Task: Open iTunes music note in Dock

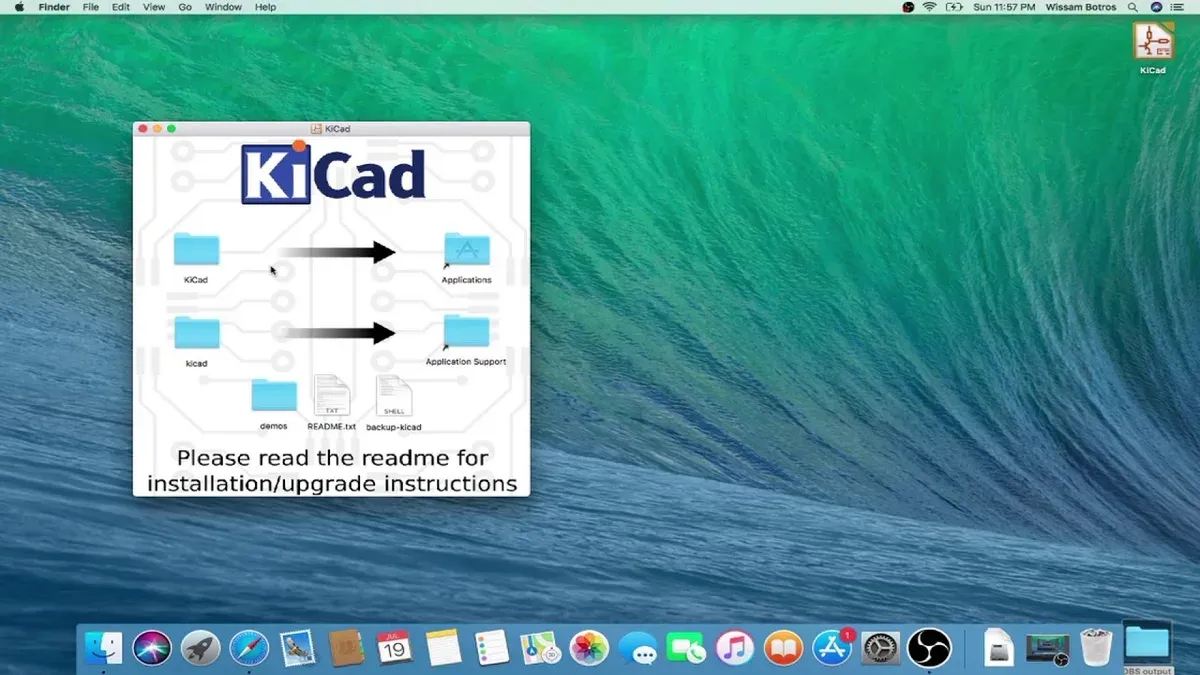Action: coord(735,648)
